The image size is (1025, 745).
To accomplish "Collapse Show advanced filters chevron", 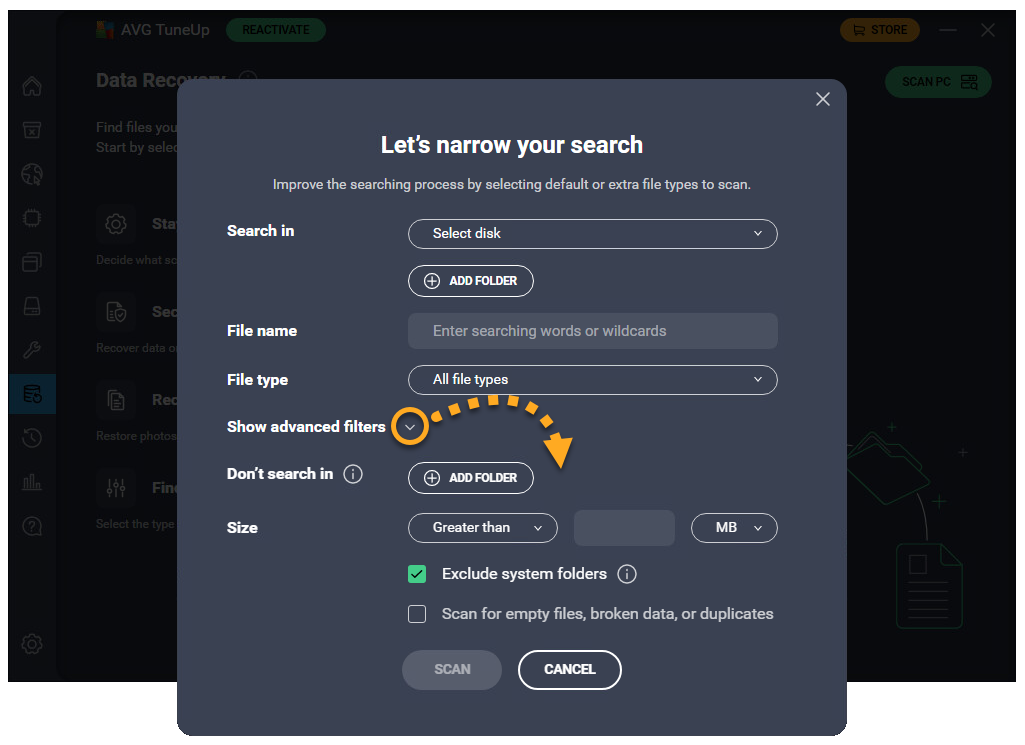I will 410,427.
